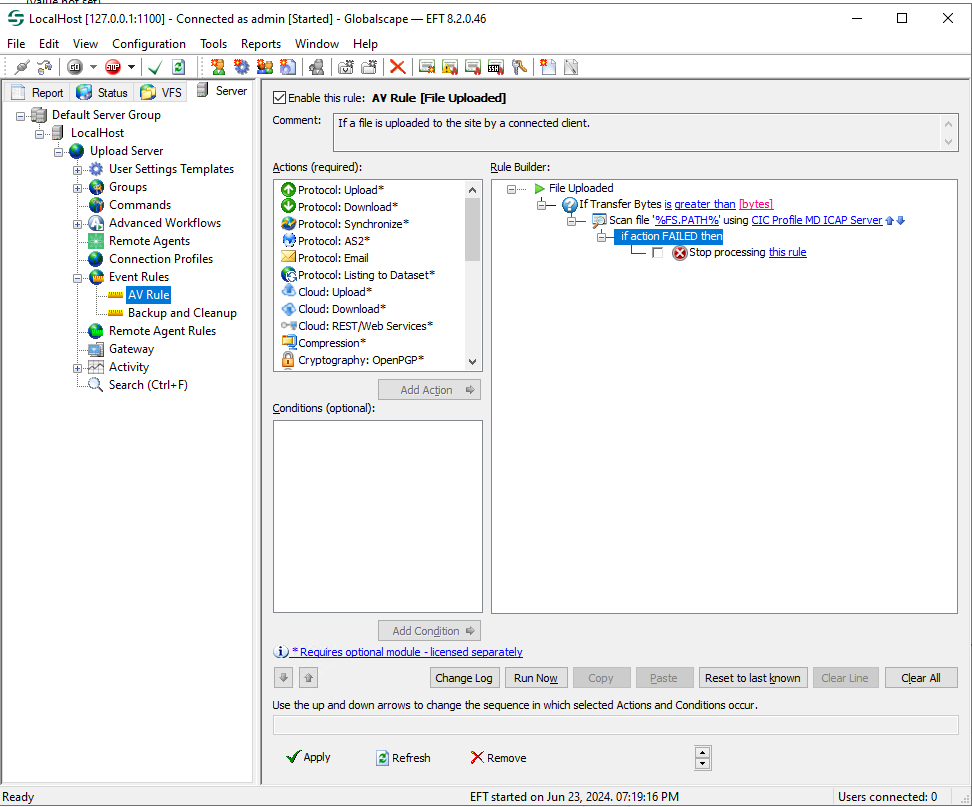Viewport: 972px width, 807px height.
Task: Click the Refresh button at bottom
Action: point(403,757)
